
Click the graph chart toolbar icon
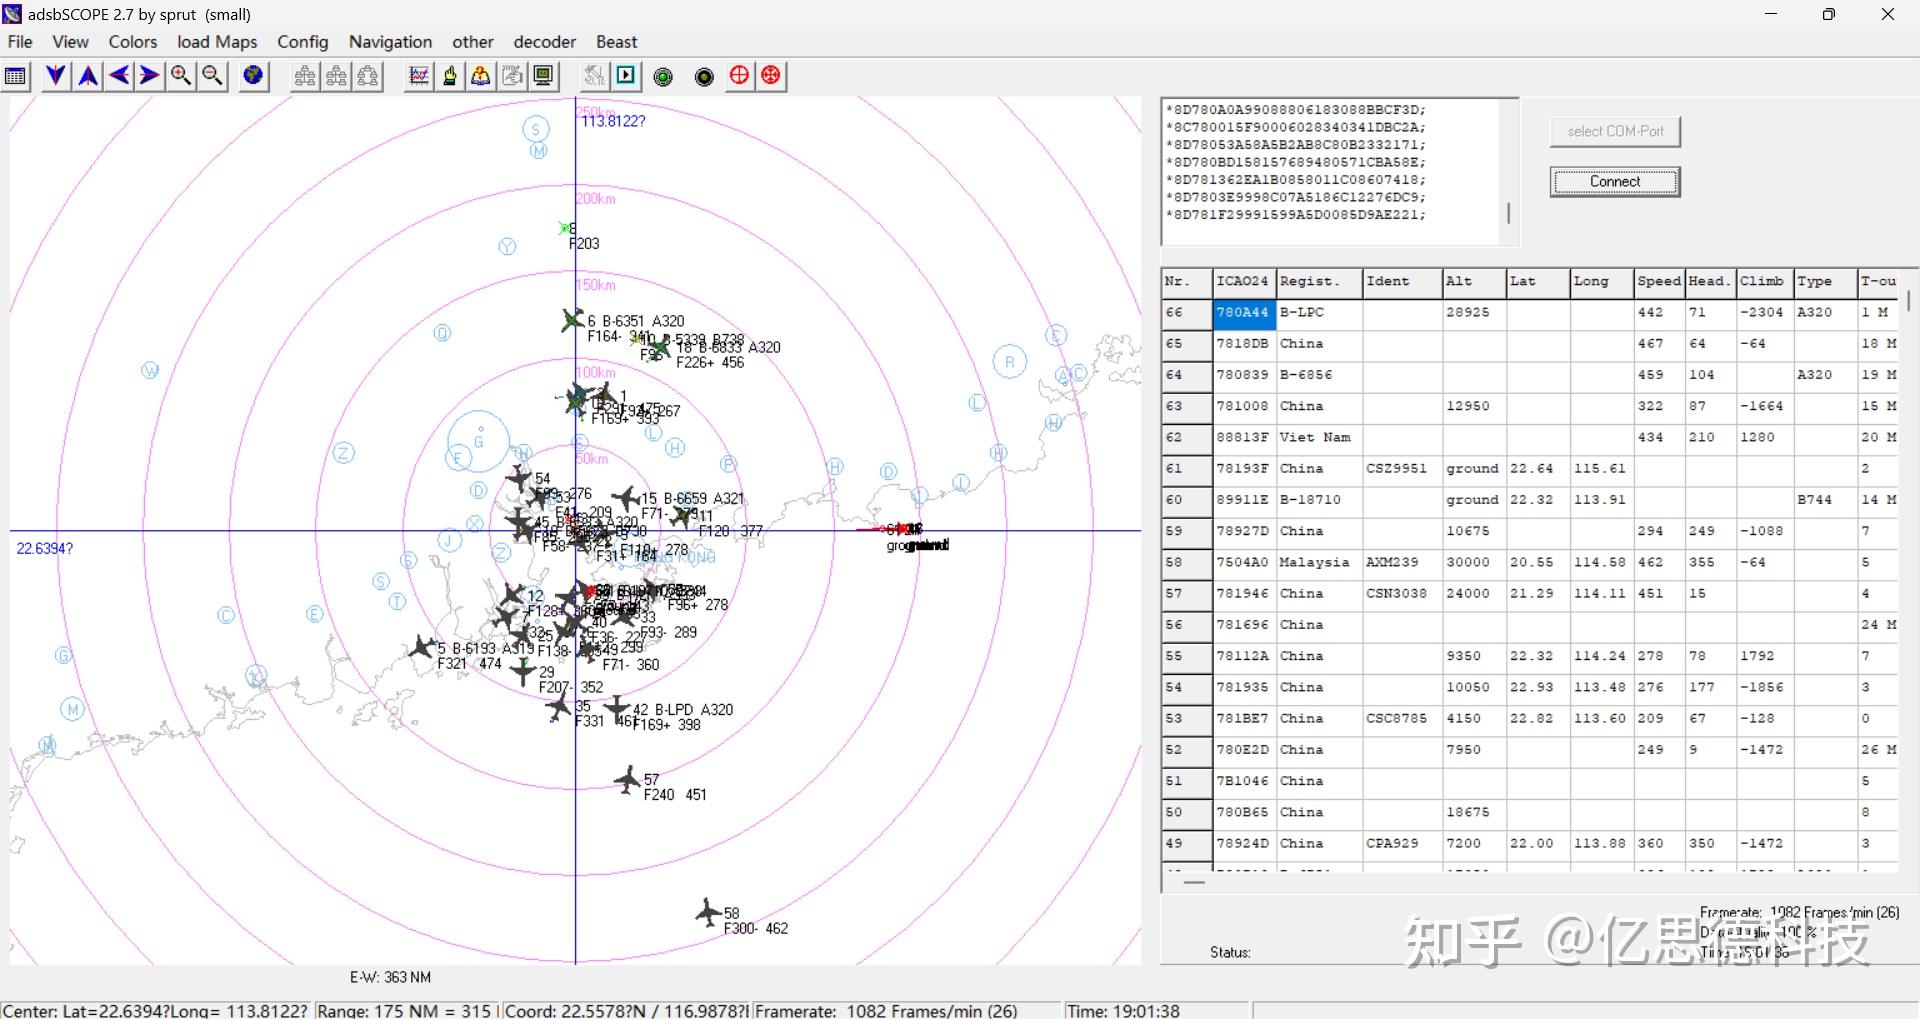419,76
